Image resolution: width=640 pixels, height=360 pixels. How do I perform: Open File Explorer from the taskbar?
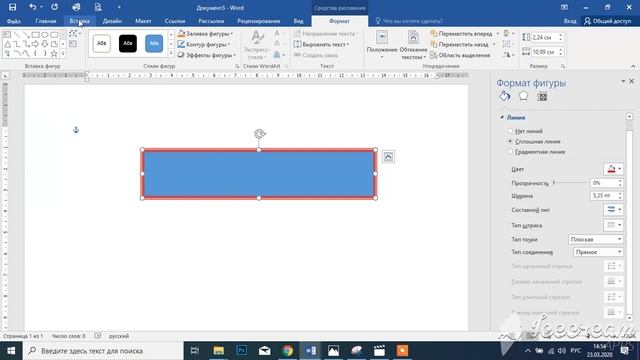pyautogui.click(x=219, y=351)
